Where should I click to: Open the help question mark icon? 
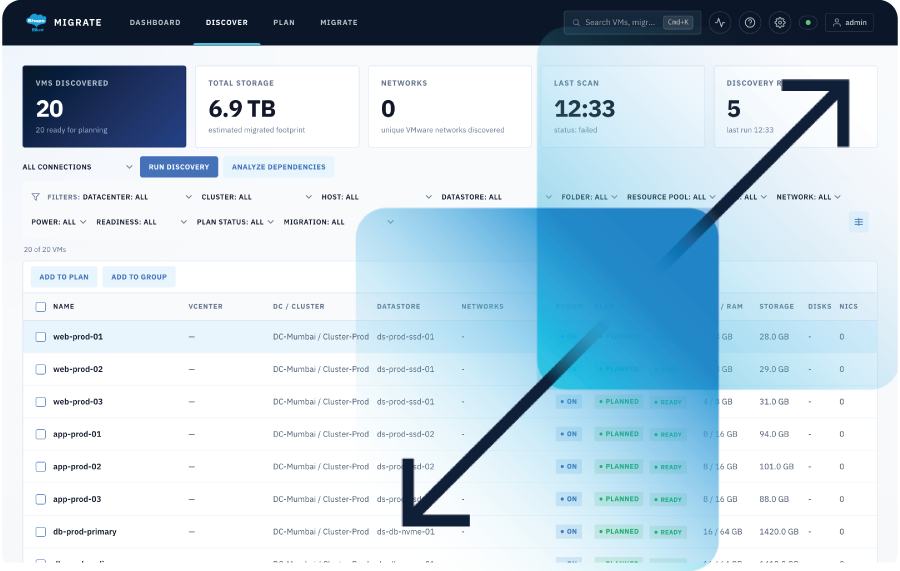click(750, 22)
